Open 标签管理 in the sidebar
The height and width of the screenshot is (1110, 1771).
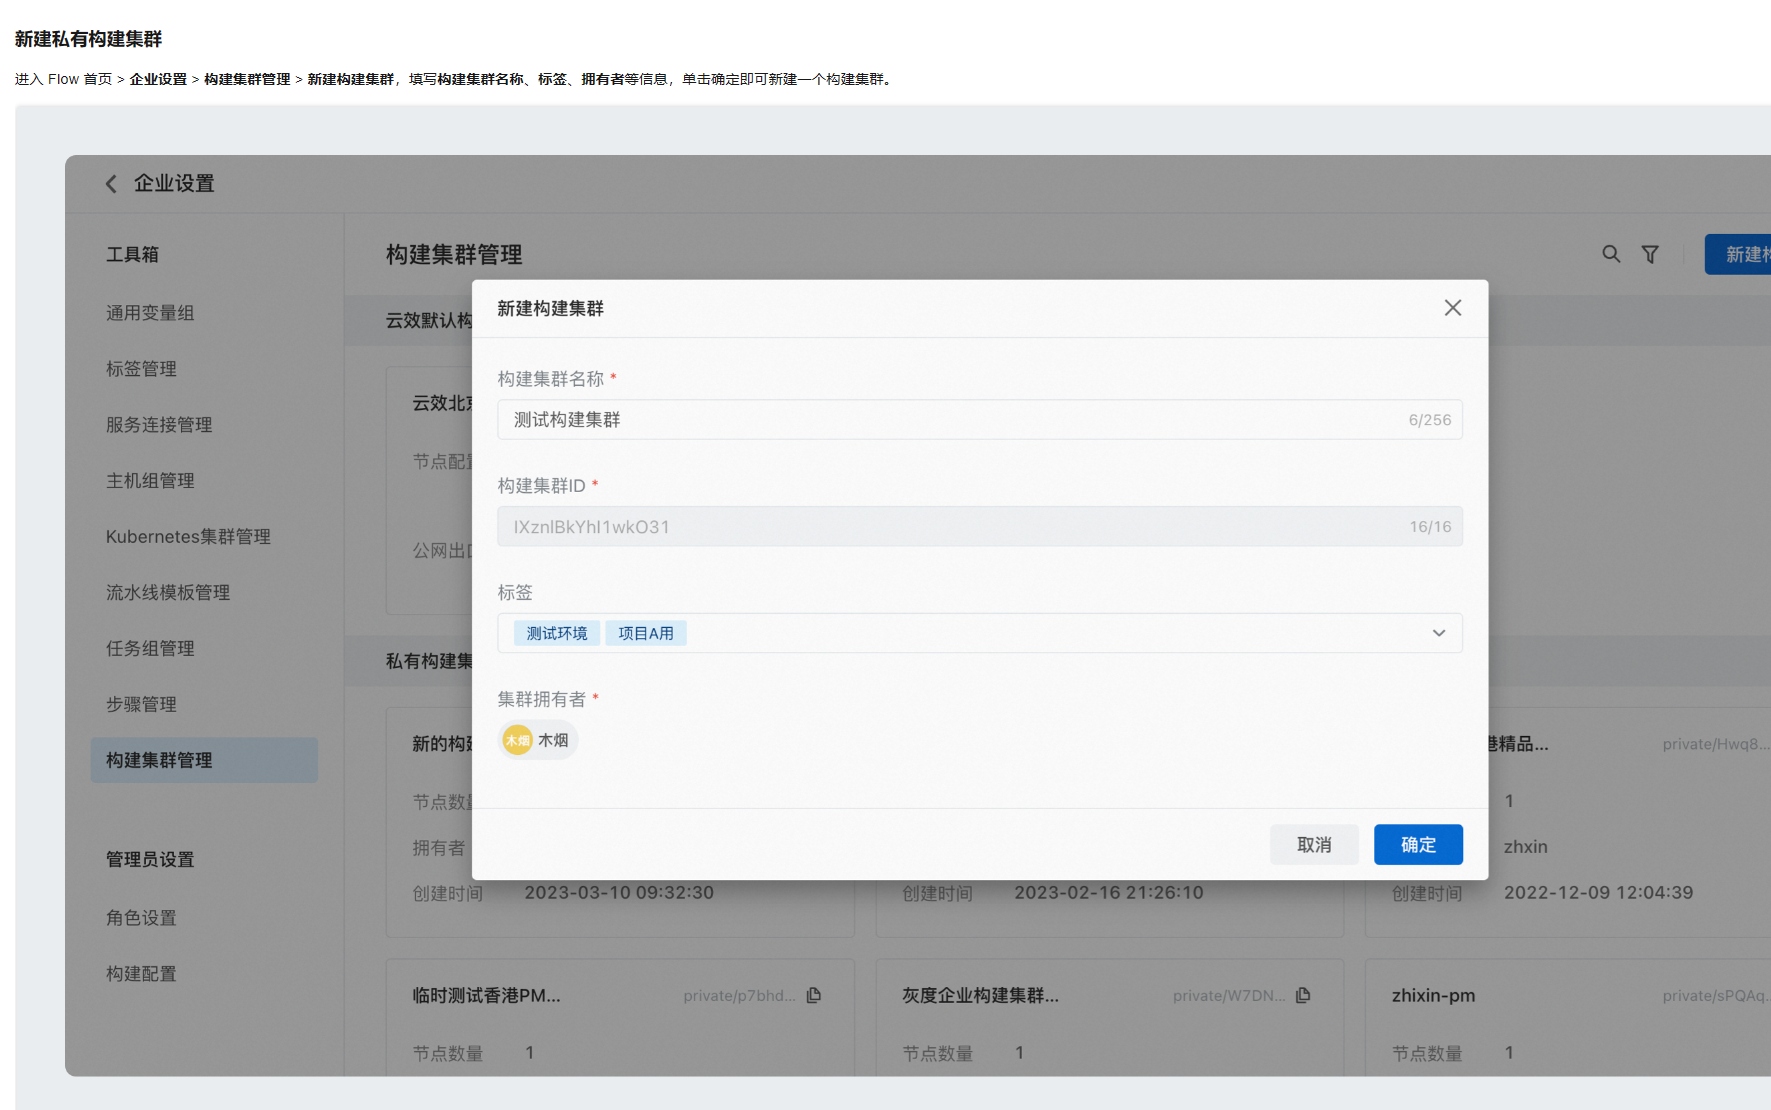141,369
